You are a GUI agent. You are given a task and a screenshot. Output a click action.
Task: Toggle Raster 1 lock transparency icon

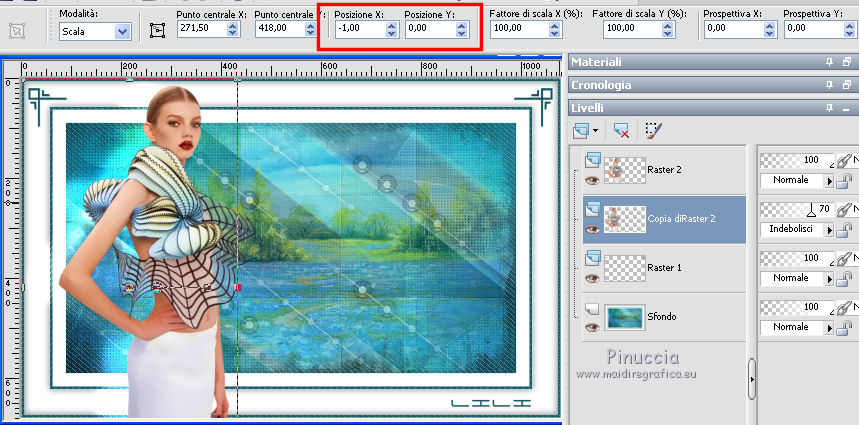pos(845,279)
